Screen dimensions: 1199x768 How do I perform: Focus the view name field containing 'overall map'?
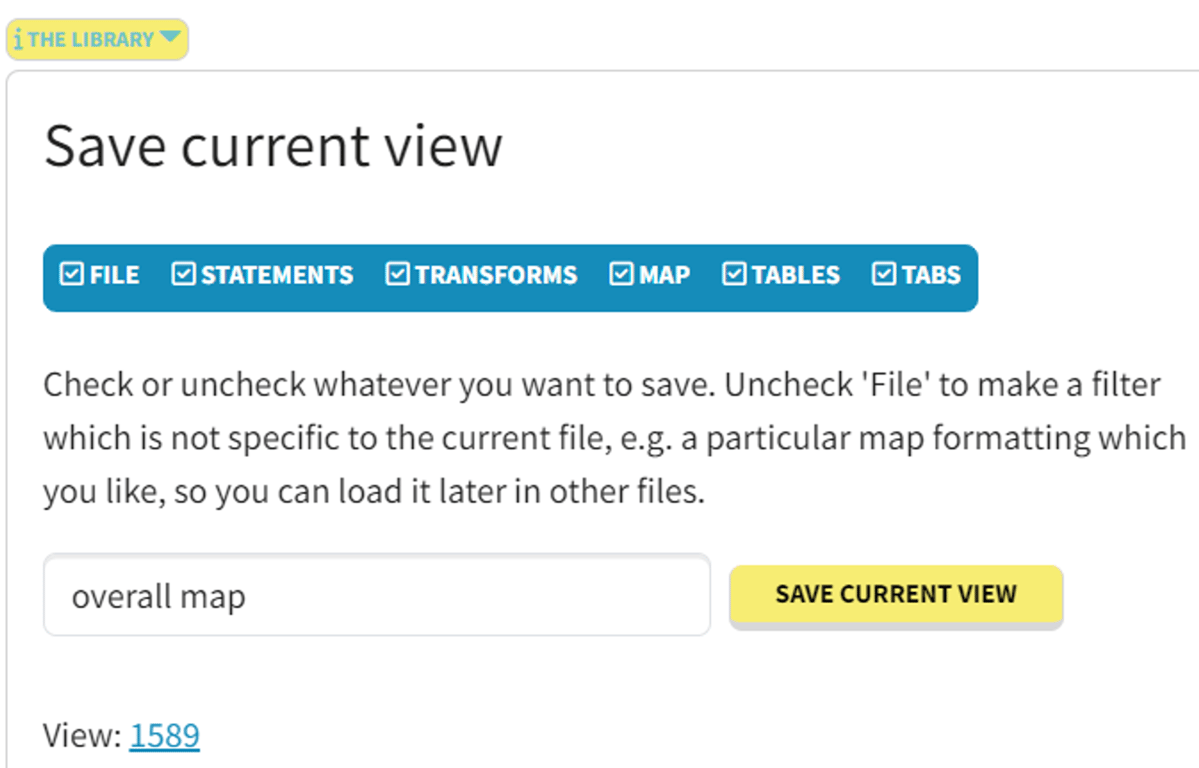[377, 595]
